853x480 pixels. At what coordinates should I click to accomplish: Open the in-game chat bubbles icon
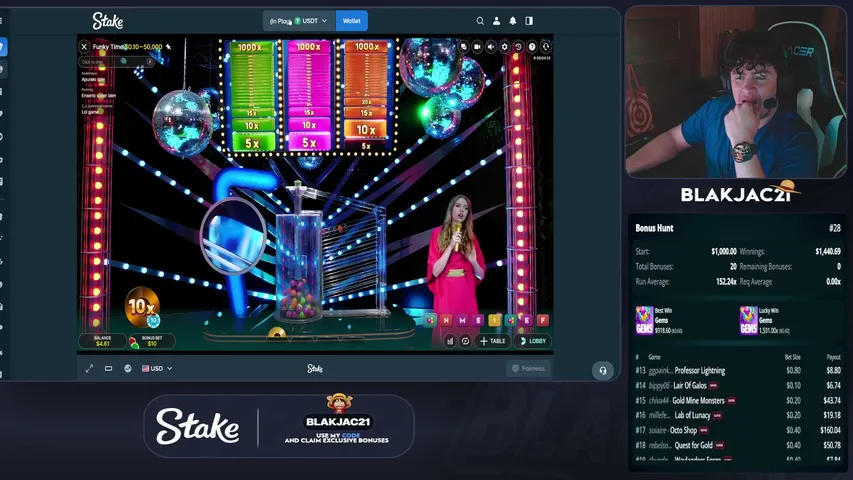point(464,47)
